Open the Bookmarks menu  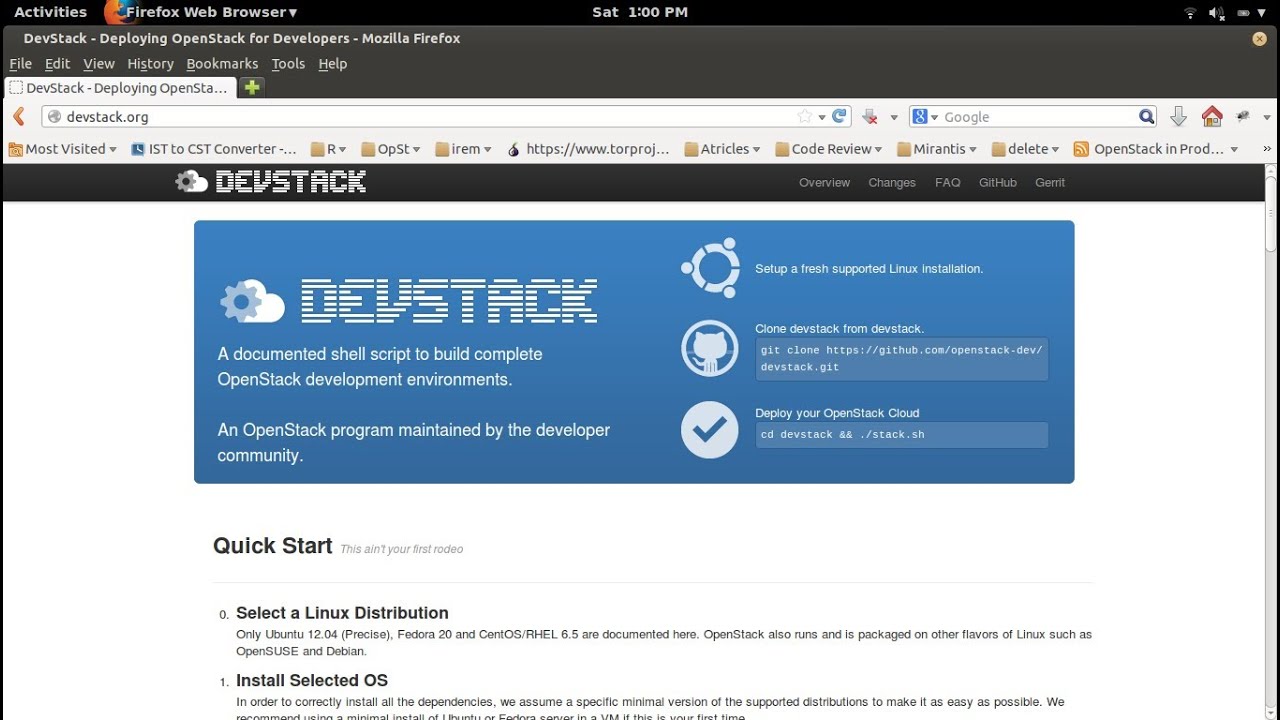tap(222, 63)
